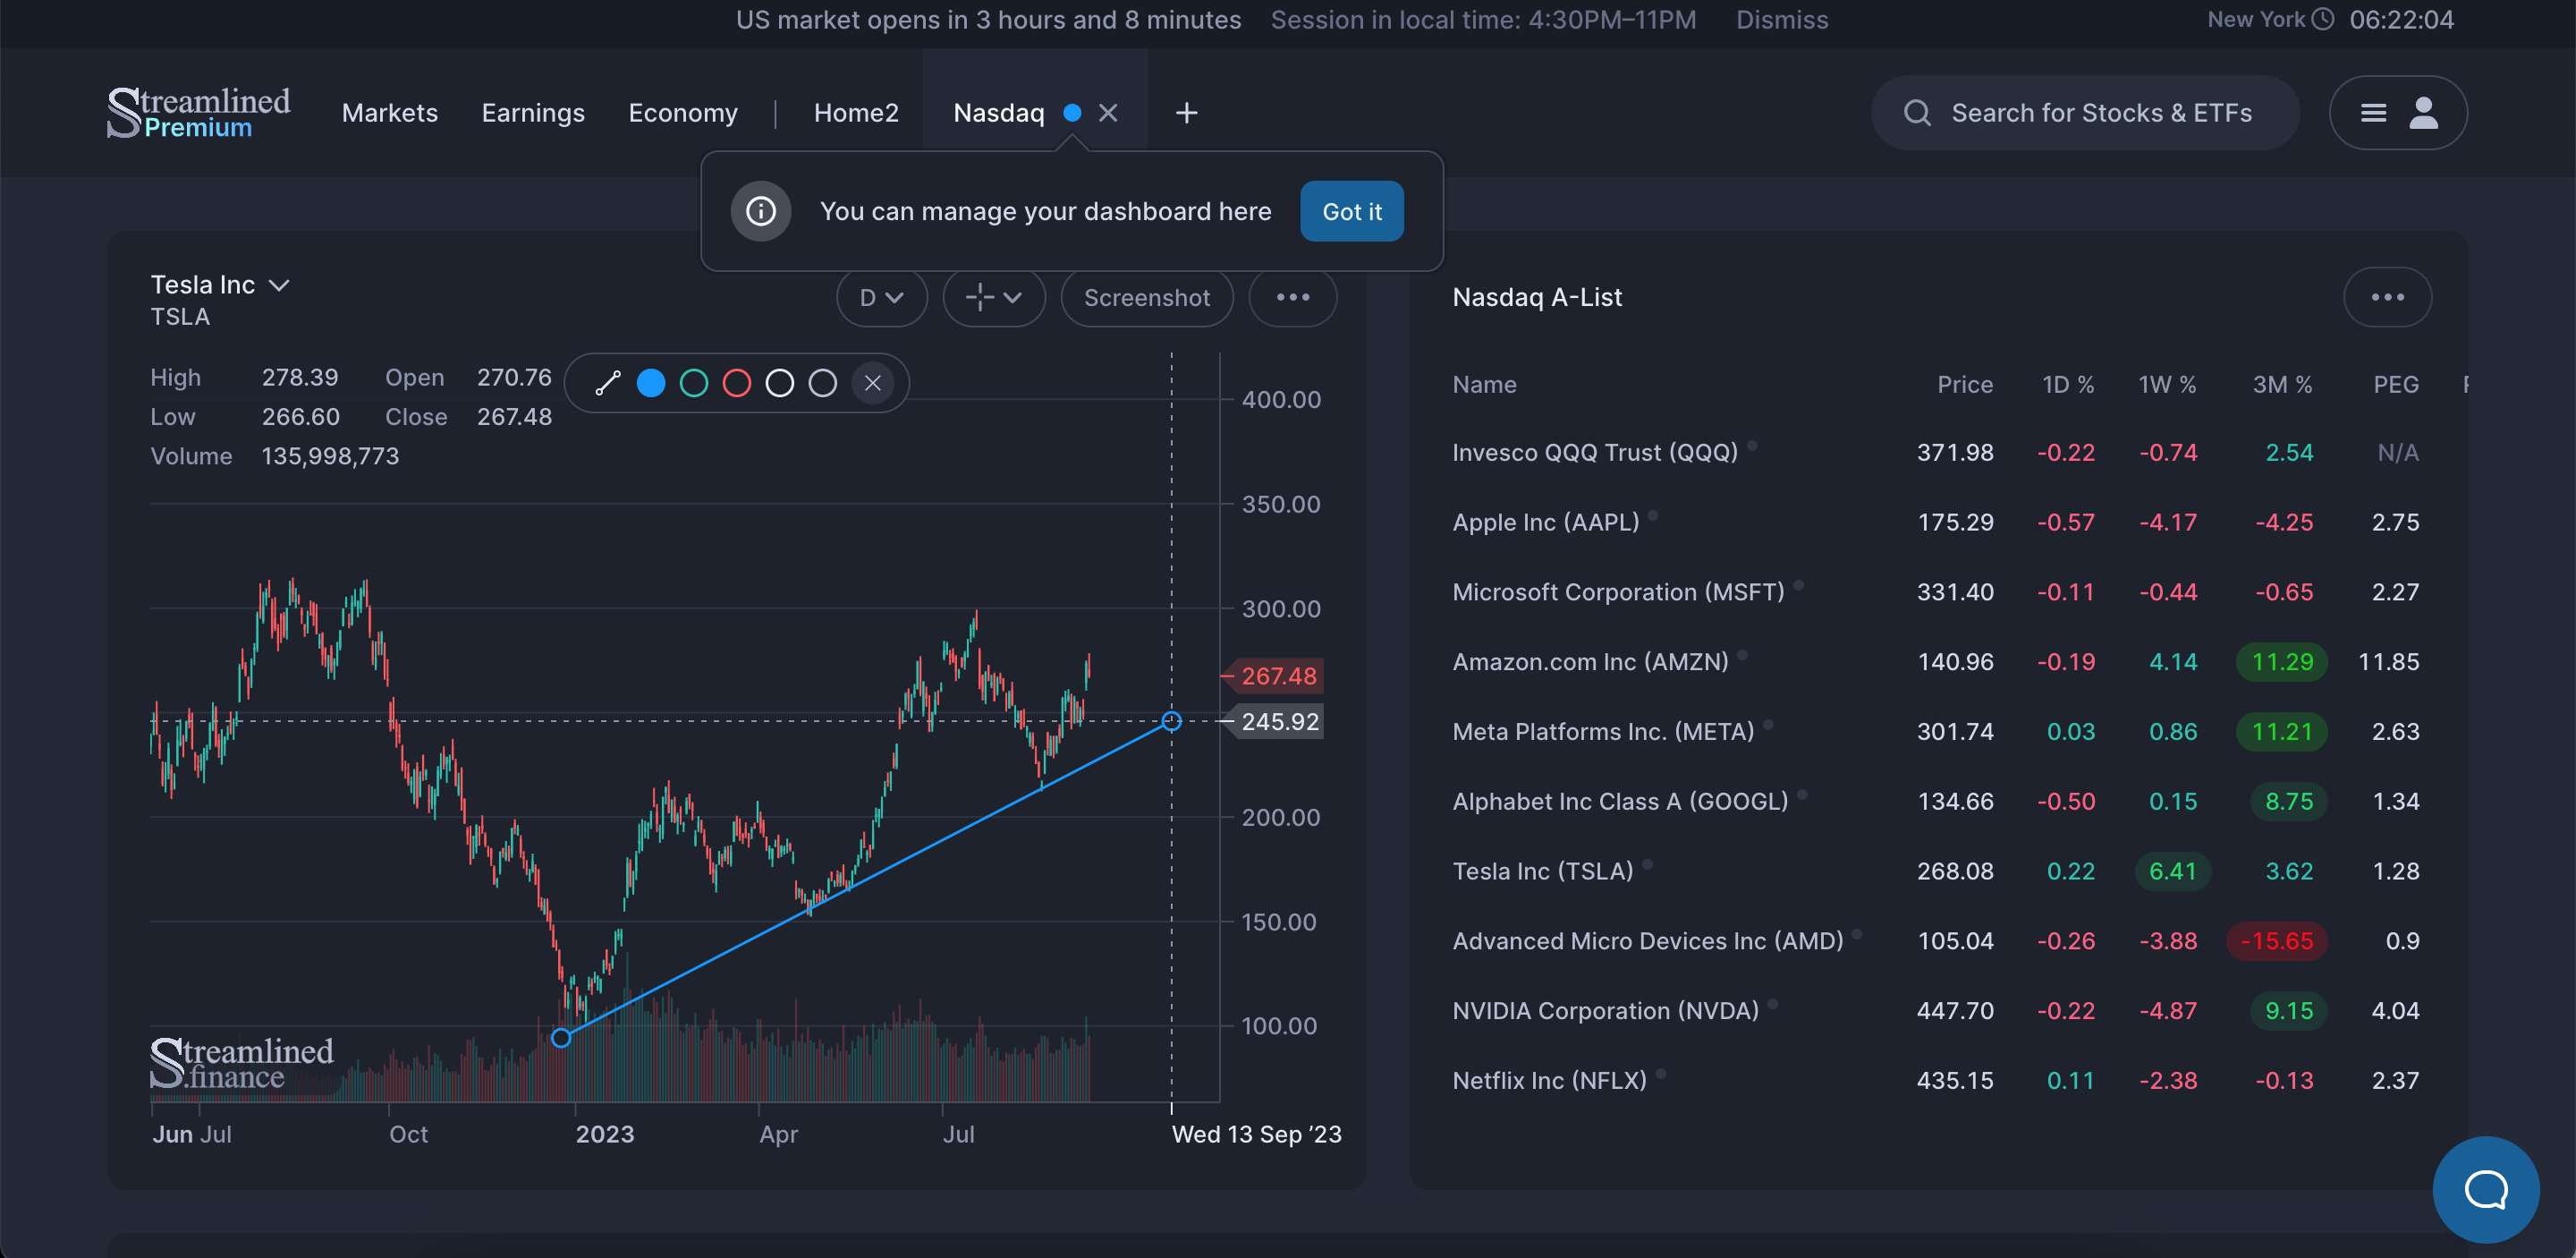This screenshot has width=2576, height=1258.
Task: Open the Tesla chart three-dot options menu
Action: 1292,297
